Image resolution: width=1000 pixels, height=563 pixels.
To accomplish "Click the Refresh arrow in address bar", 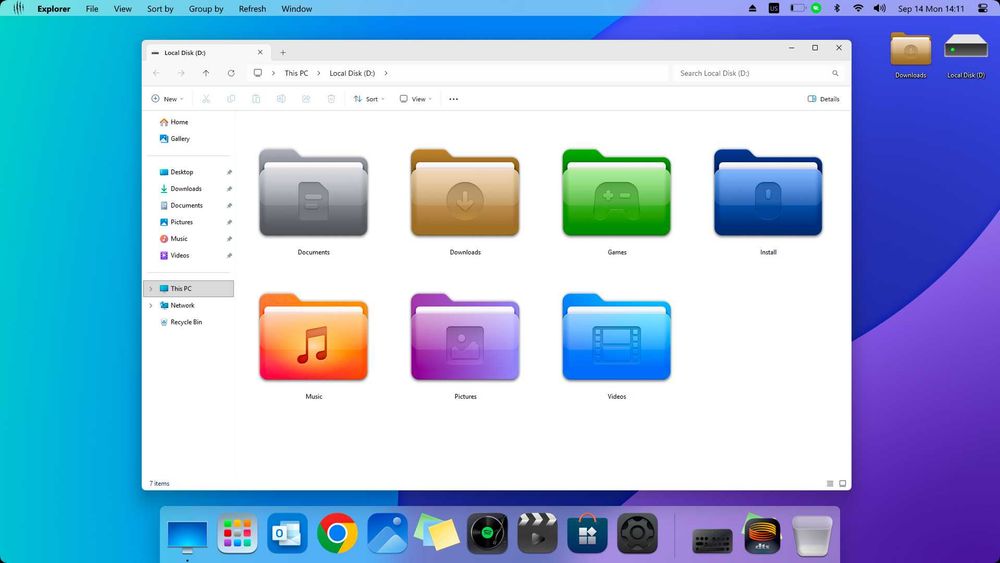I will pyautogui.click(x=231, y=73).
